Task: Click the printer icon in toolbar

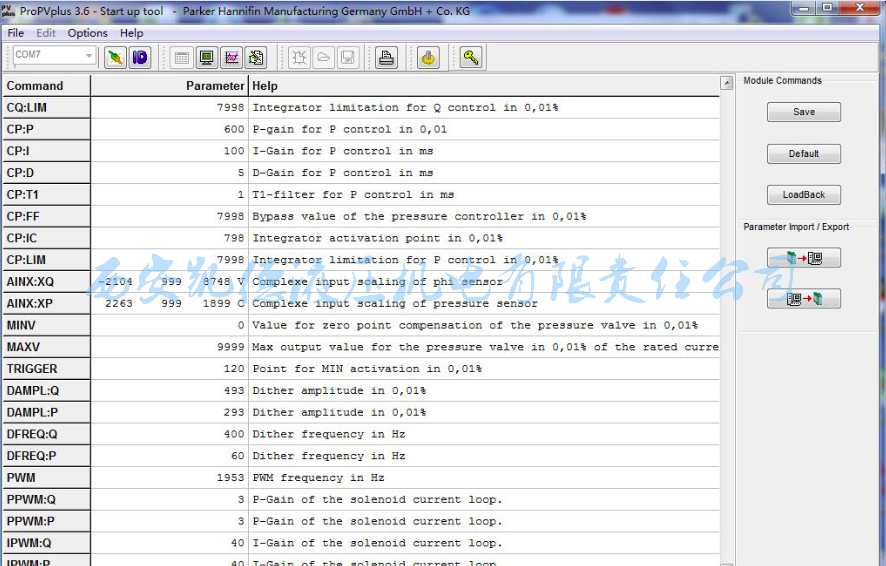Action: (x=387, y=57)
